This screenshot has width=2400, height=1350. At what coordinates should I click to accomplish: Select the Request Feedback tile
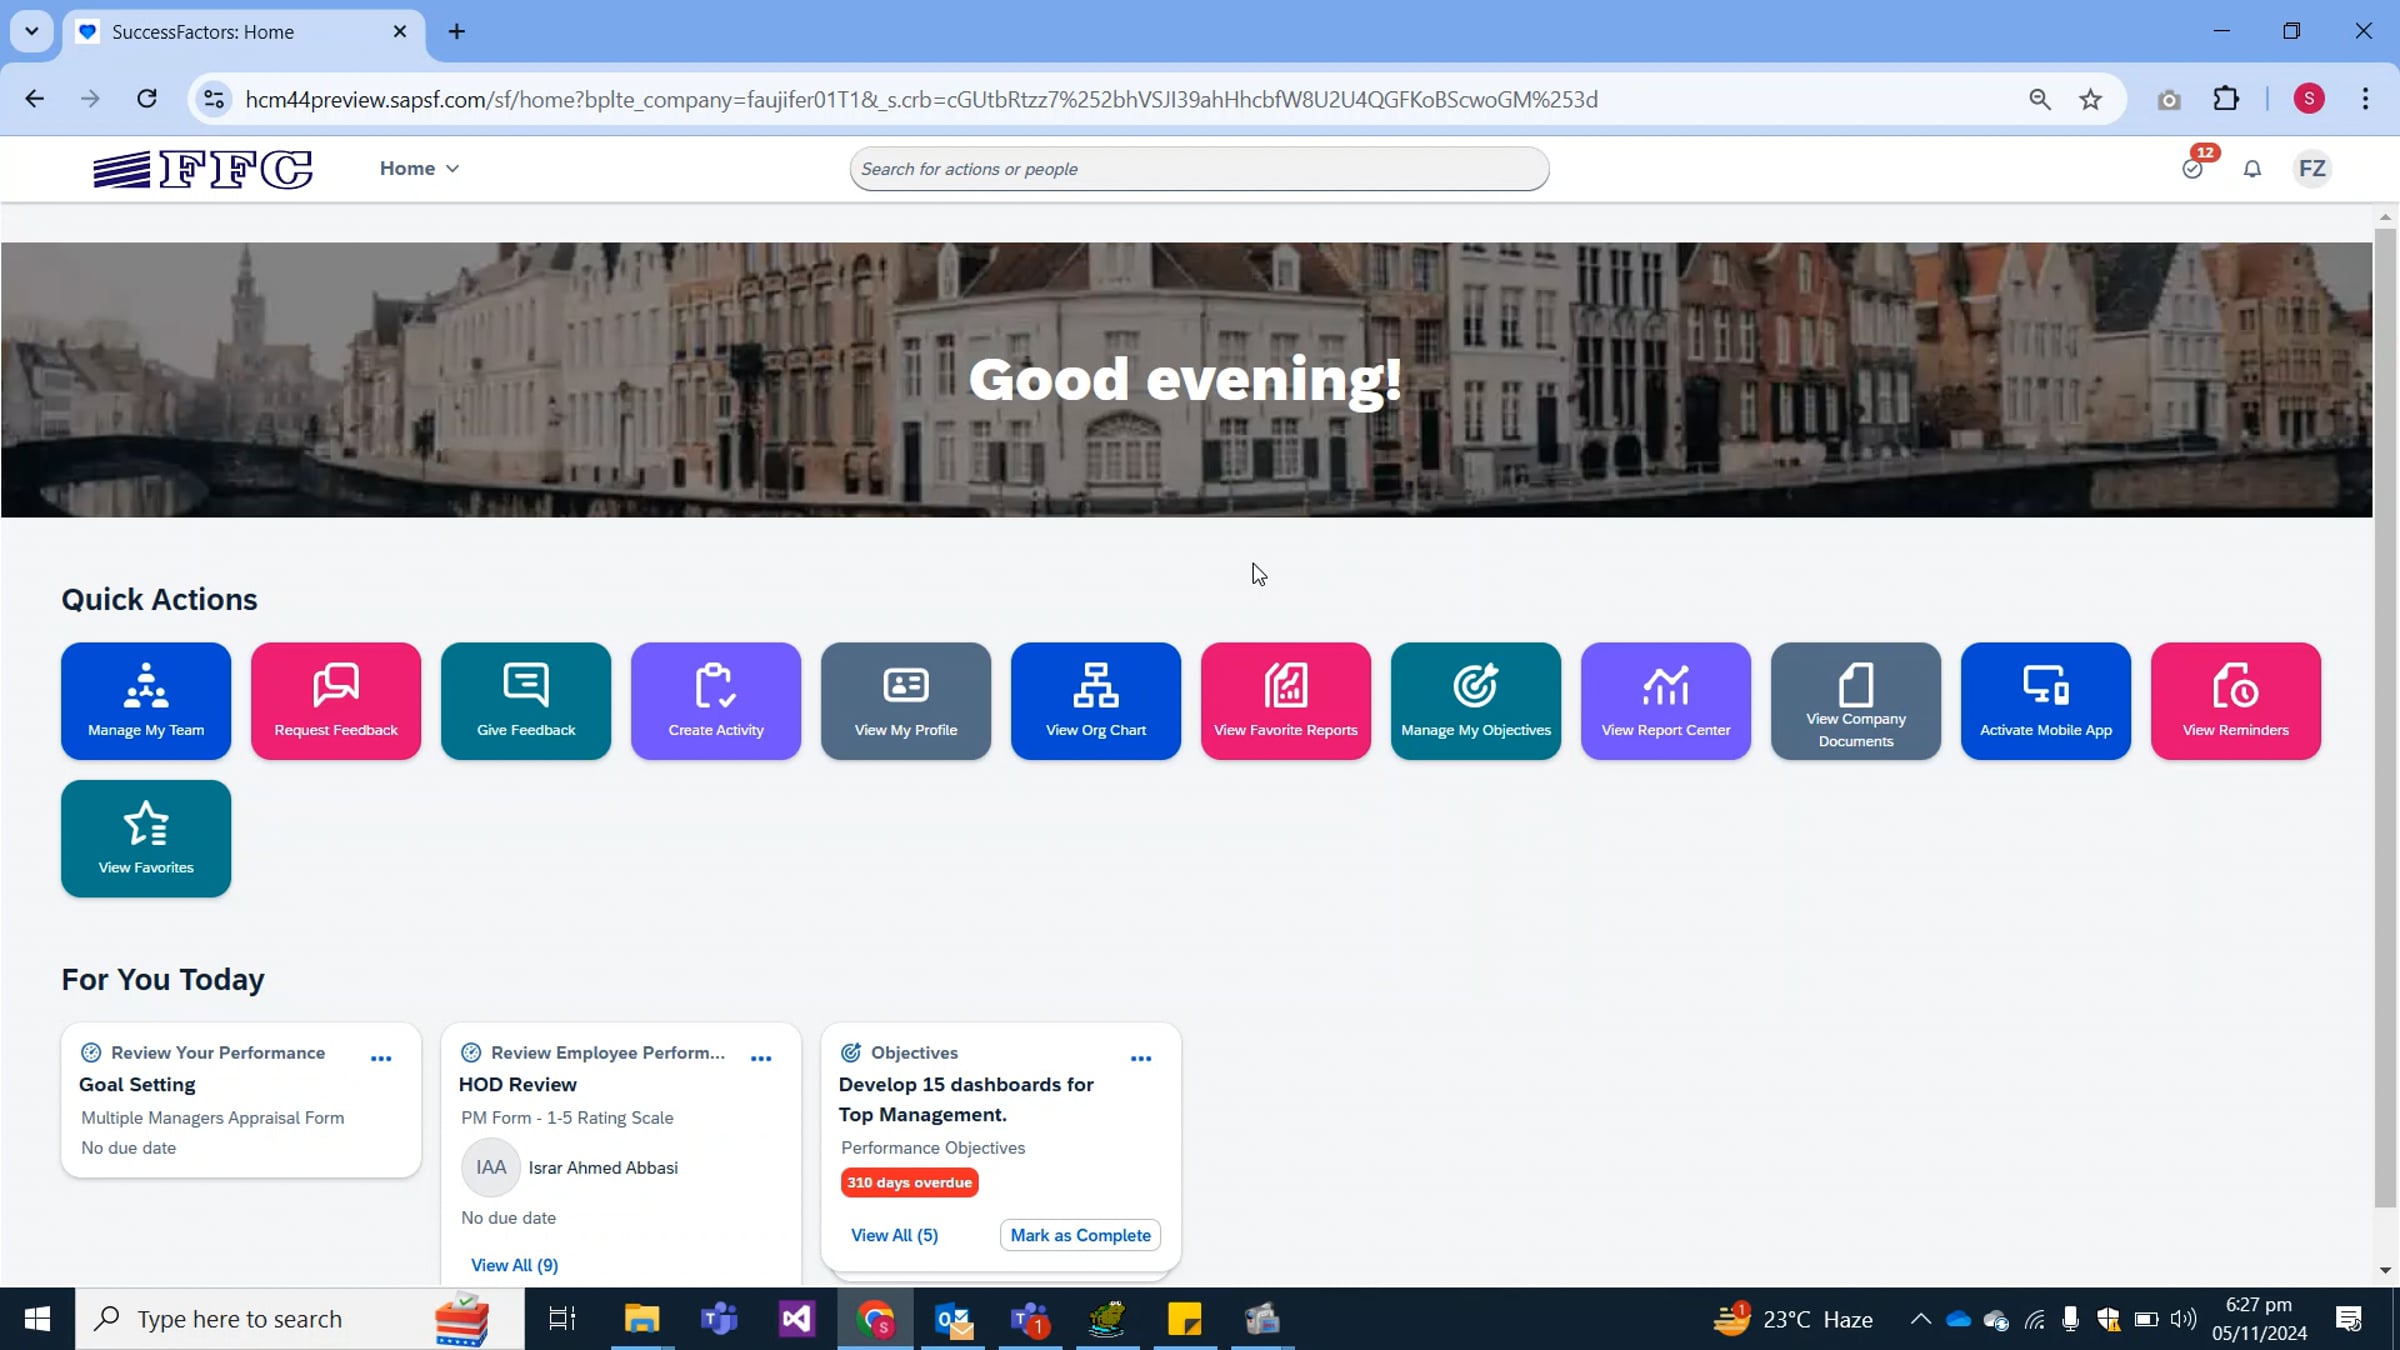pos(335,700)
